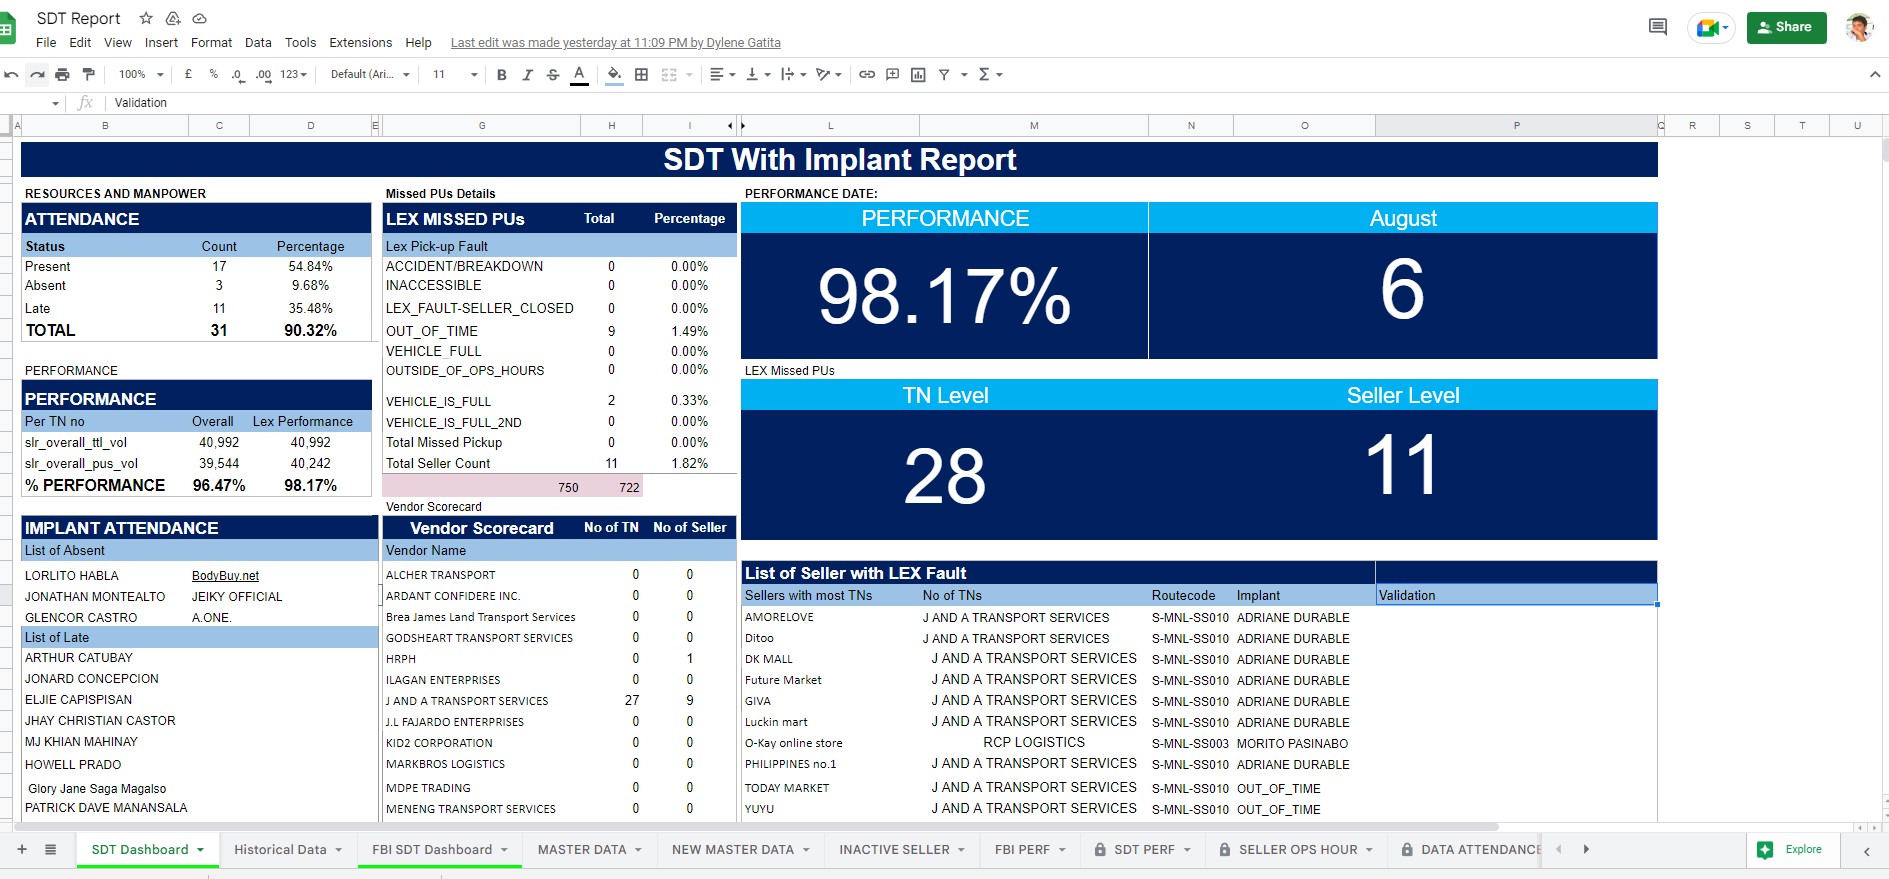Star the SDT Report document
This screenshot has width=1889, height=879.
point(146,18)
